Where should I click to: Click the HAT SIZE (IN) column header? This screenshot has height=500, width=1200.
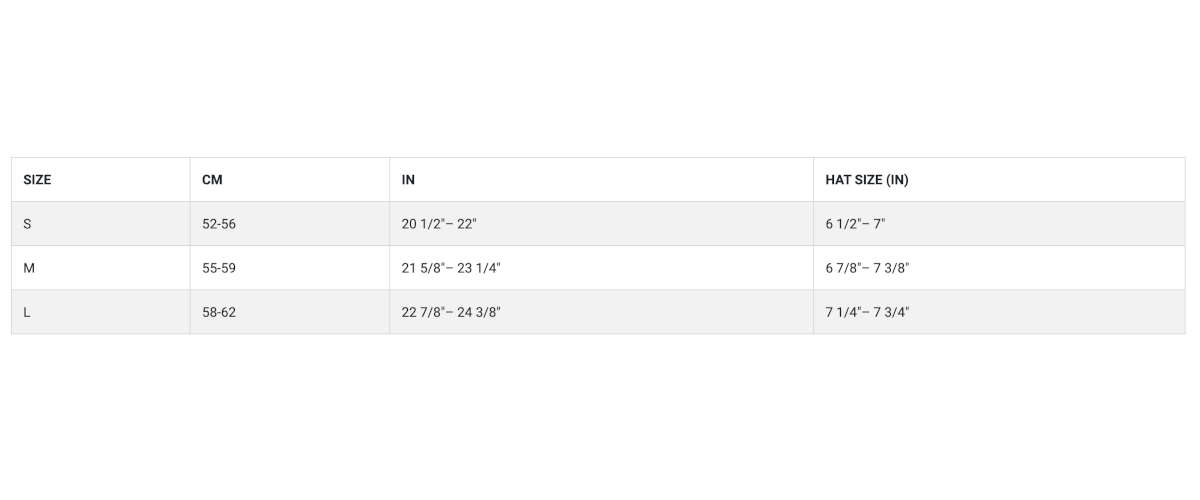click(866, 180)
